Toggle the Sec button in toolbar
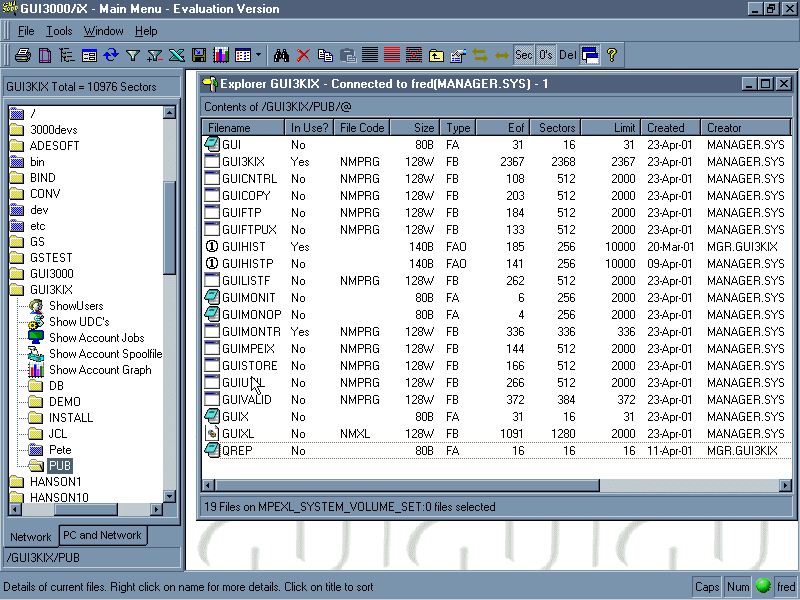The image size is (800, 600). [x=524, y=55]
